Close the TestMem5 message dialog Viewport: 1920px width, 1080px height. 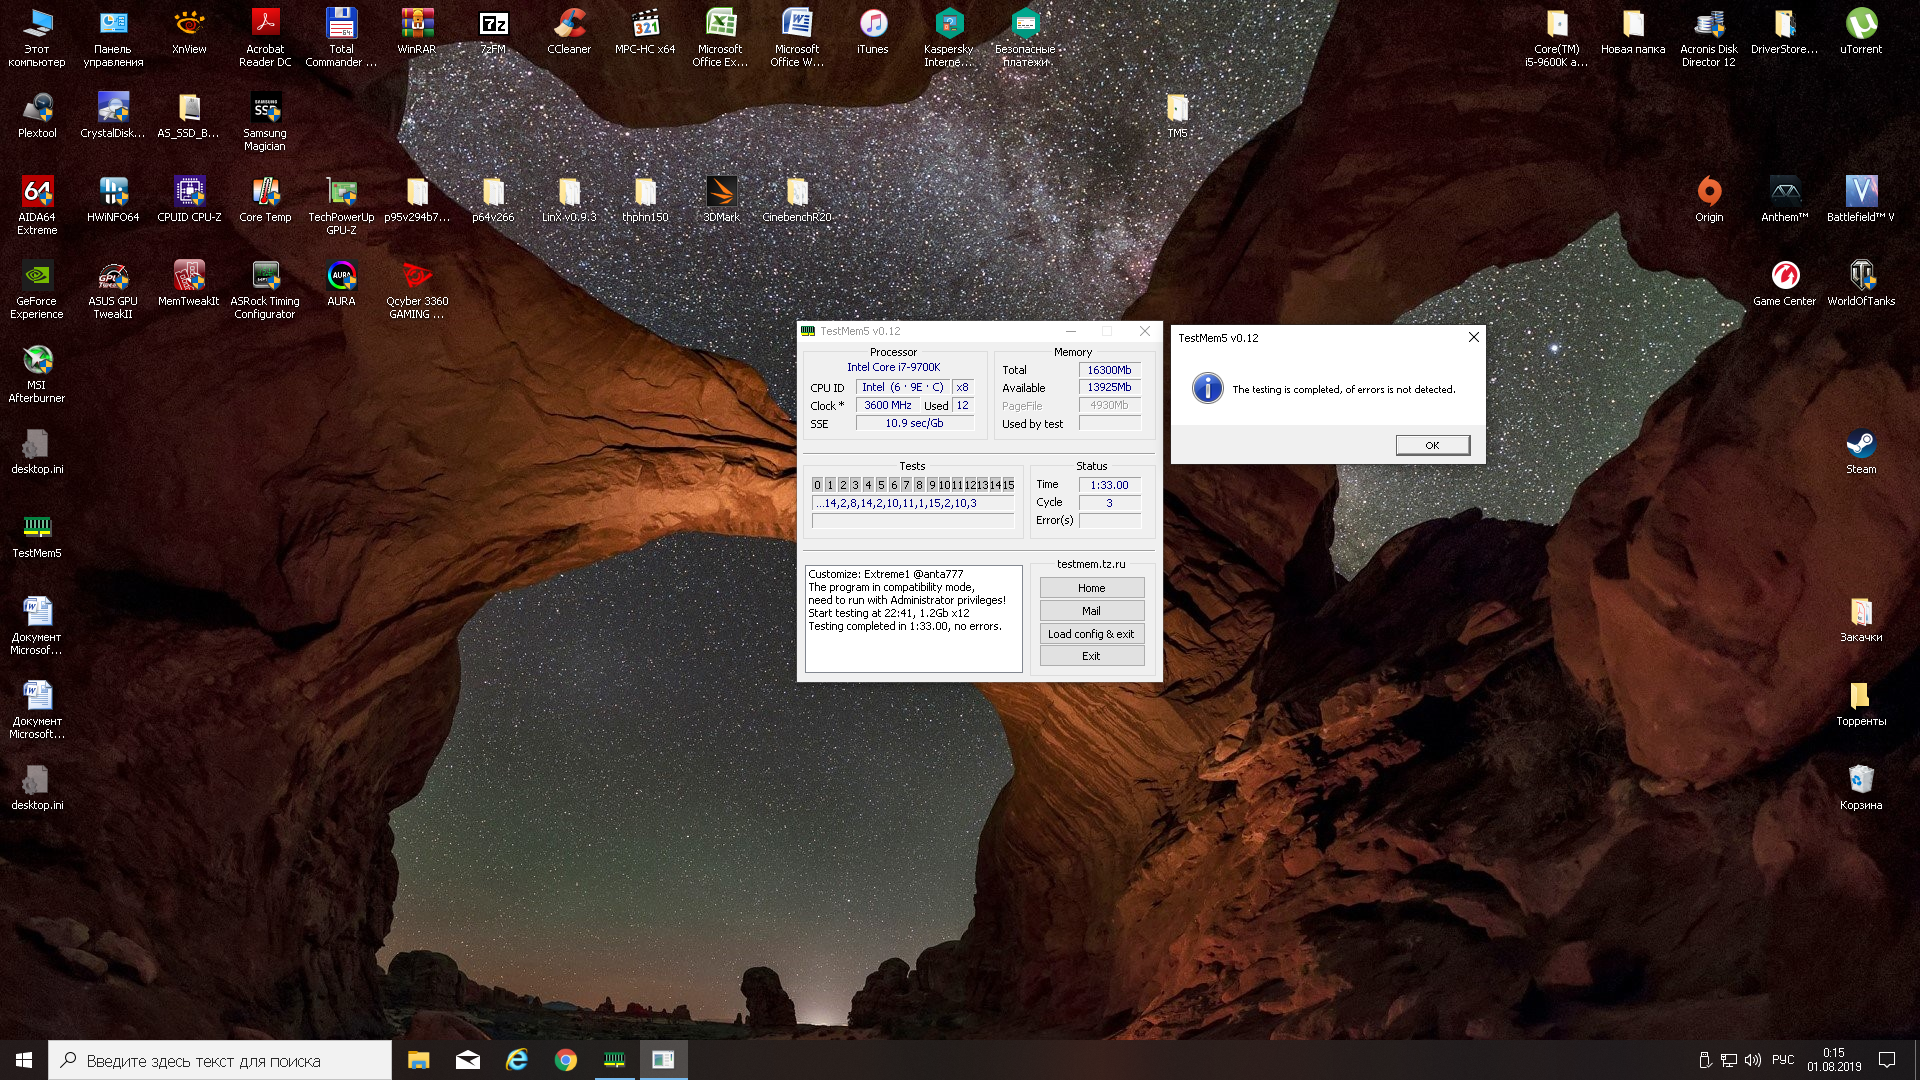pos(1473,338)
